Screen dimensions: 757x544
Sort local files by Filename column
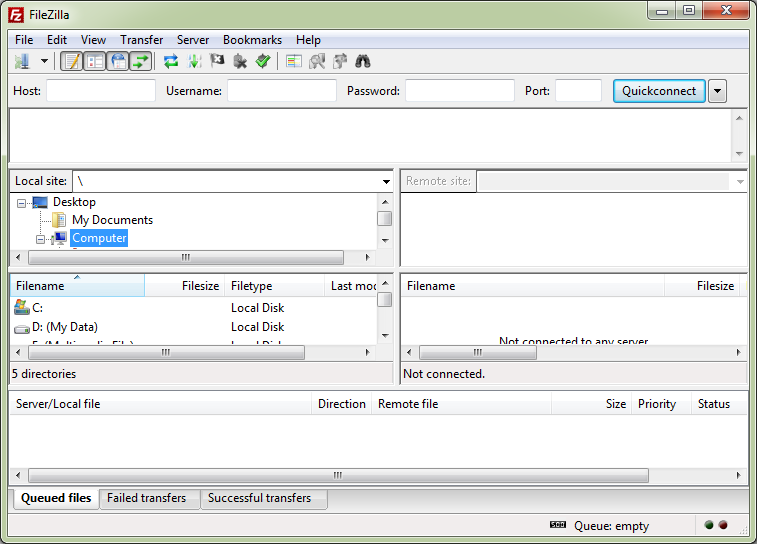point(77,286)
